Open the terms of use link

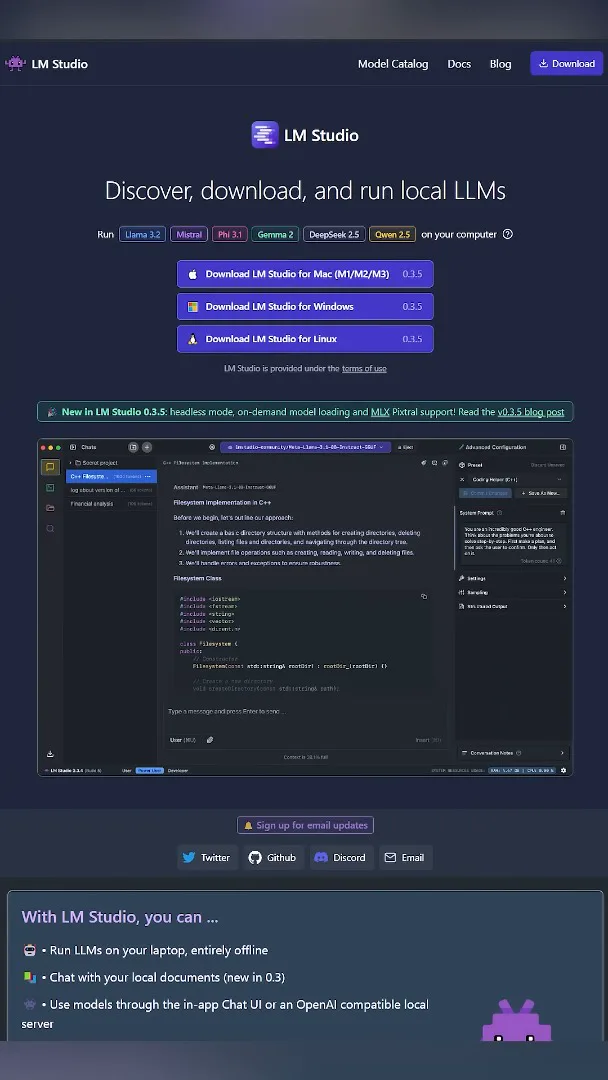364,368
